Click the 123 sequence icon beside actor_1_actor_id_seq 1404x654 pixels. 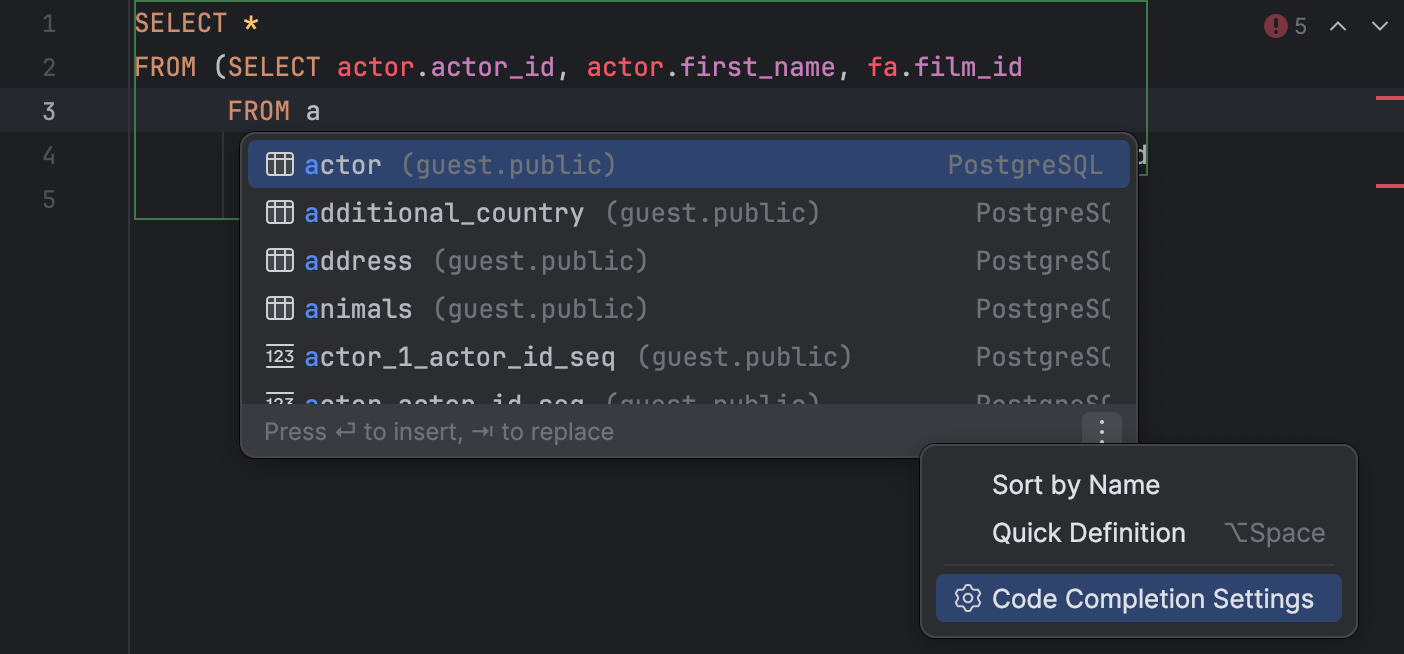pyautogui.click(x=280, y=356)
